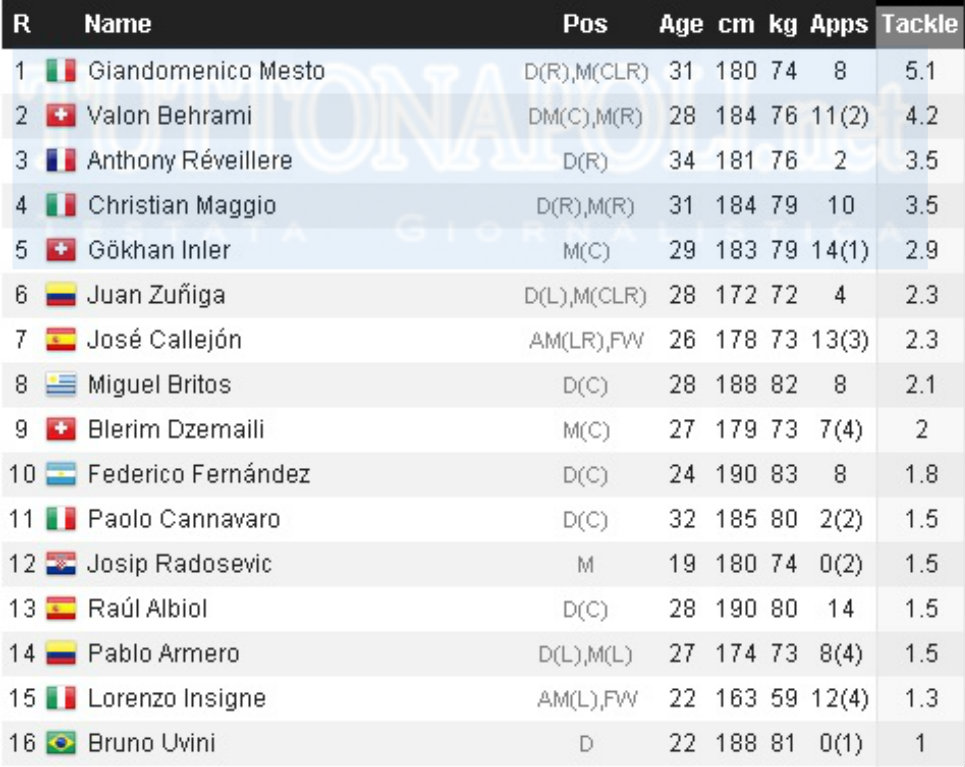
Task: Sort table by the Tackle column
Action: (x=919, y=25)
